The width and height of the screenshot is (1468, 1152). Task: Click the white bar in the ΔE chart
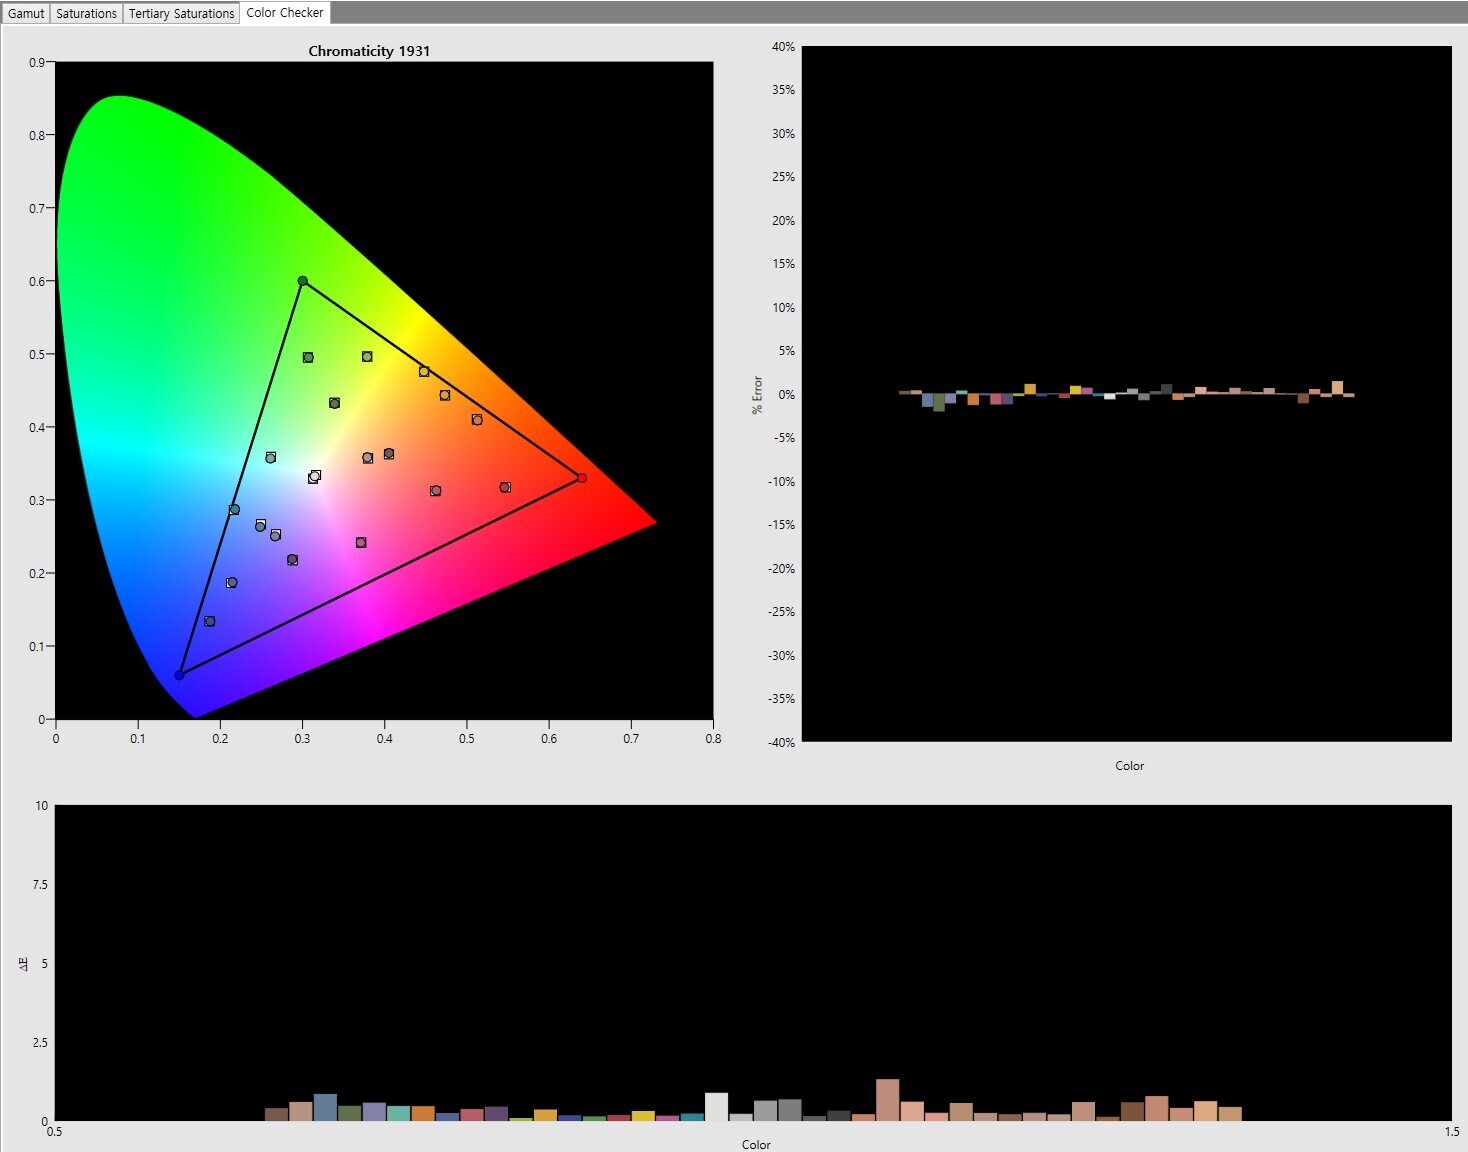[x=716, y=1106]
